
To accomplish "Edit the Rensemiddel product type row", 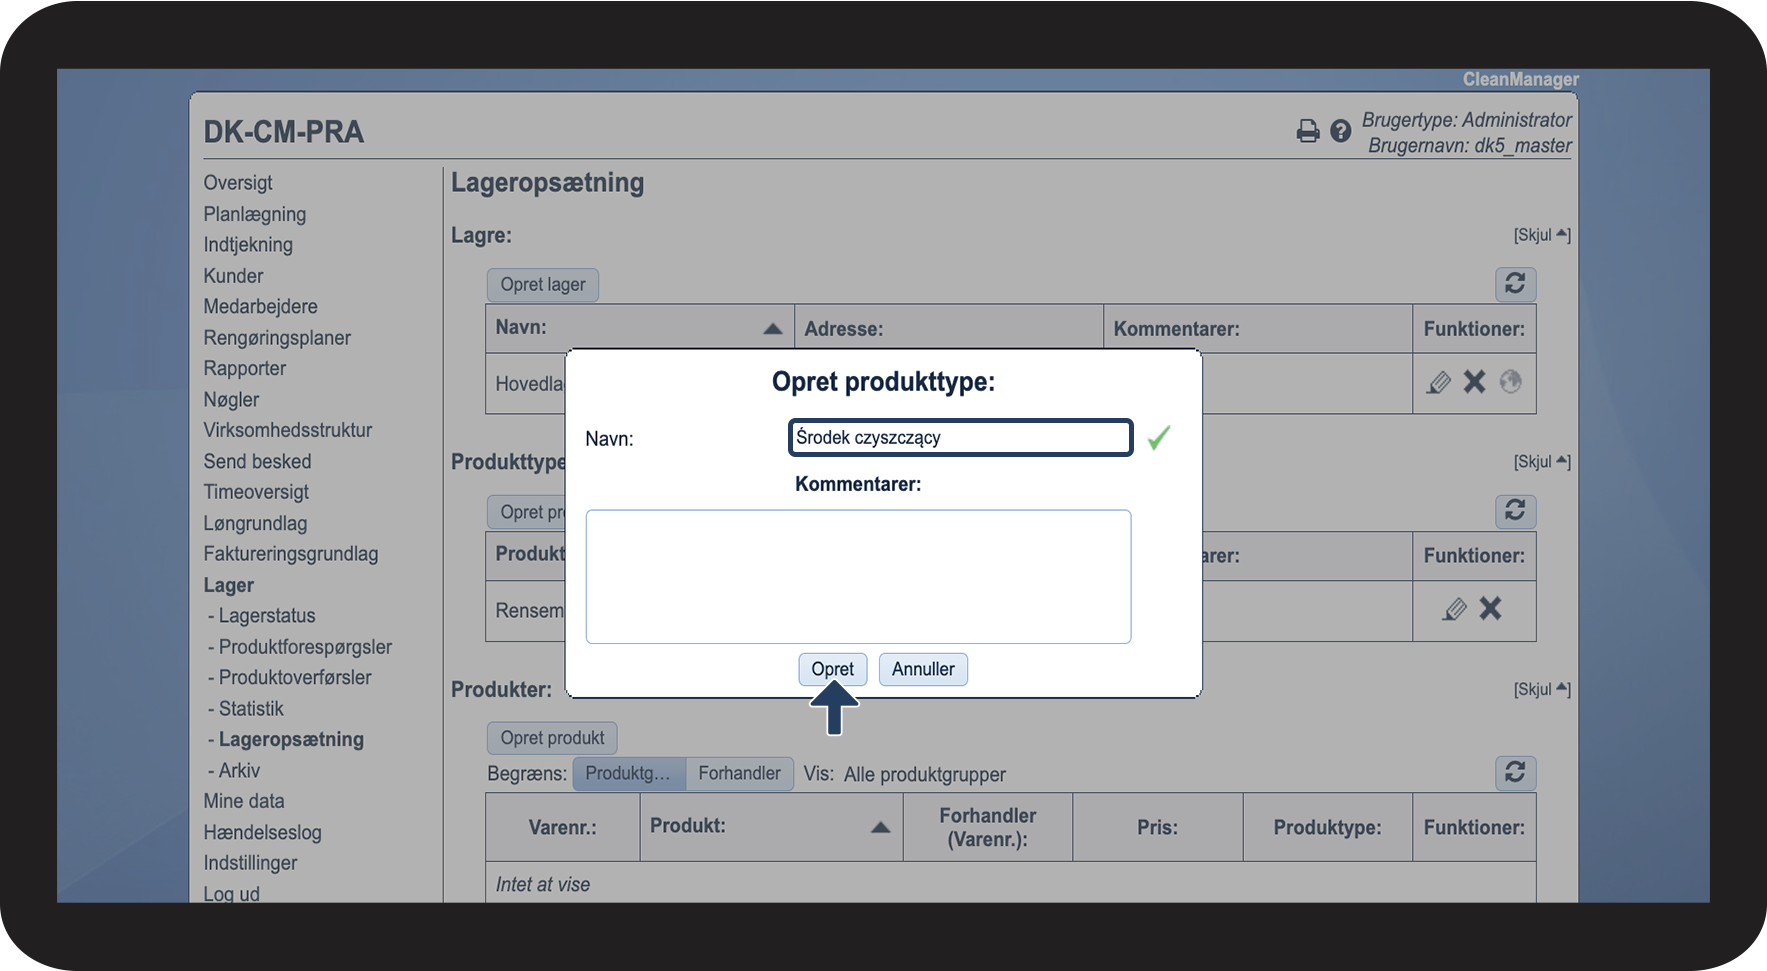I will [x=1454, y=609].
